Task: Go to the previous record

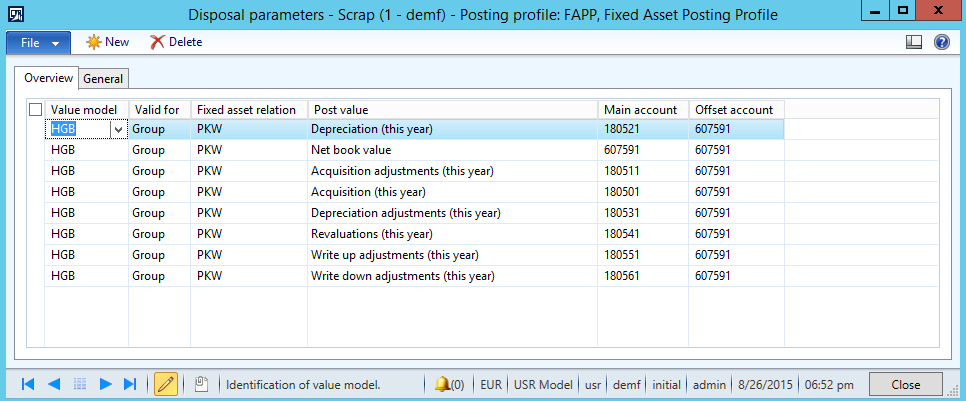Action: [x=54, y=384]
